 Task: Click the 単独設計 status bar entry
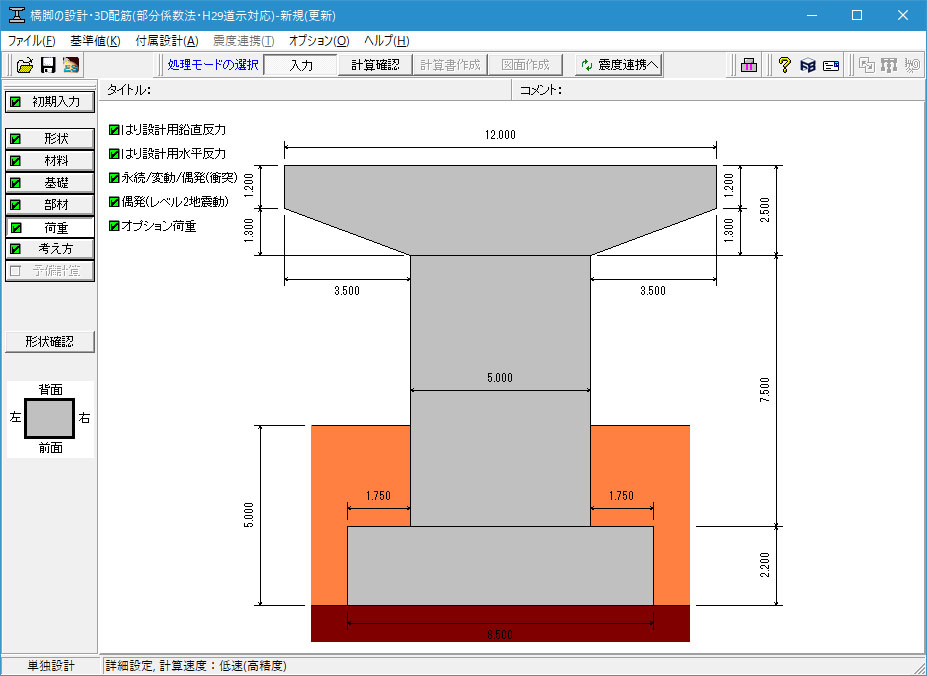point(51,666)
